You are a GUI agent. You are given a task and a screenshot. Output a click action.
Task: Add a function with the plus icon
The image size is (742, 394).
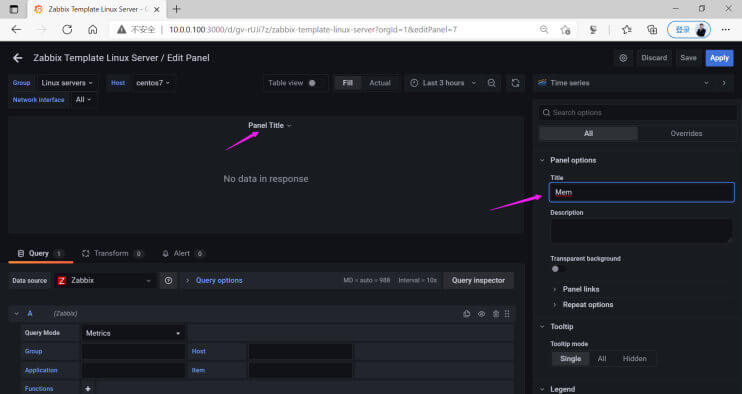[x=88, y=388]
